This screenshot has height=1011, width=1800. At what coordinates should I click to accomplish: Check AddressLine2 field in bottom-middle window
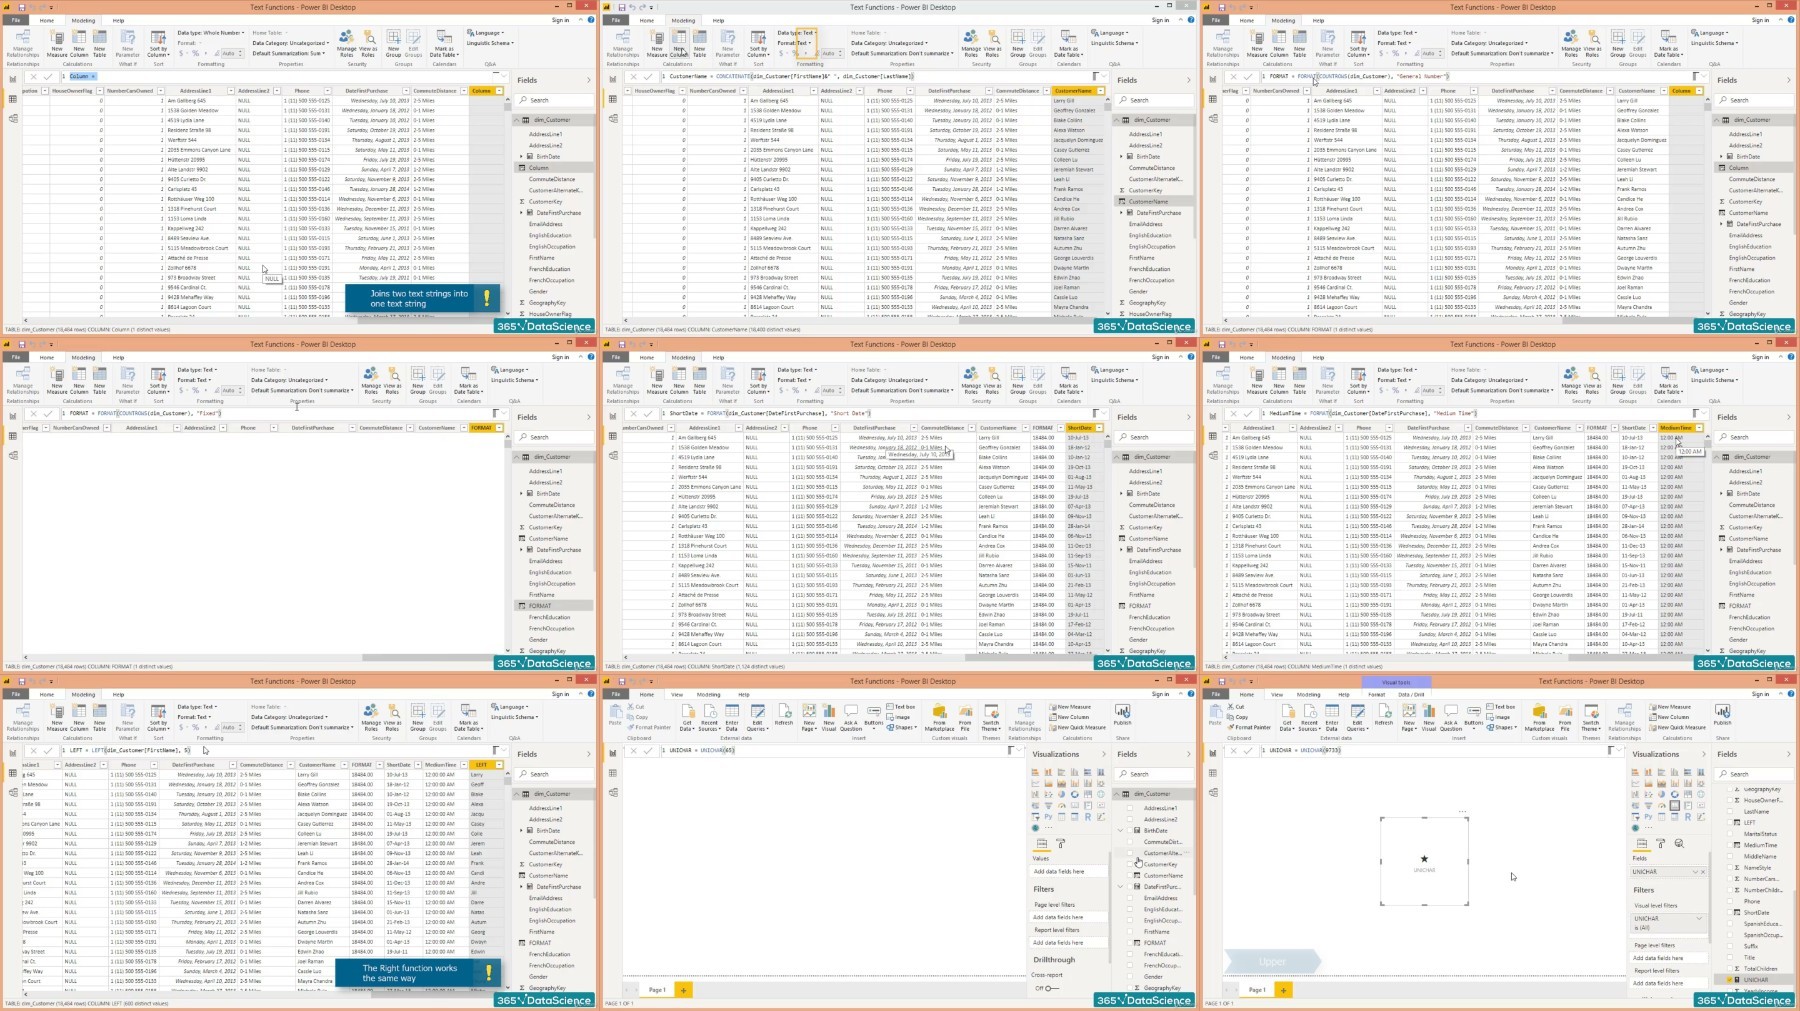coord(1130,819)
